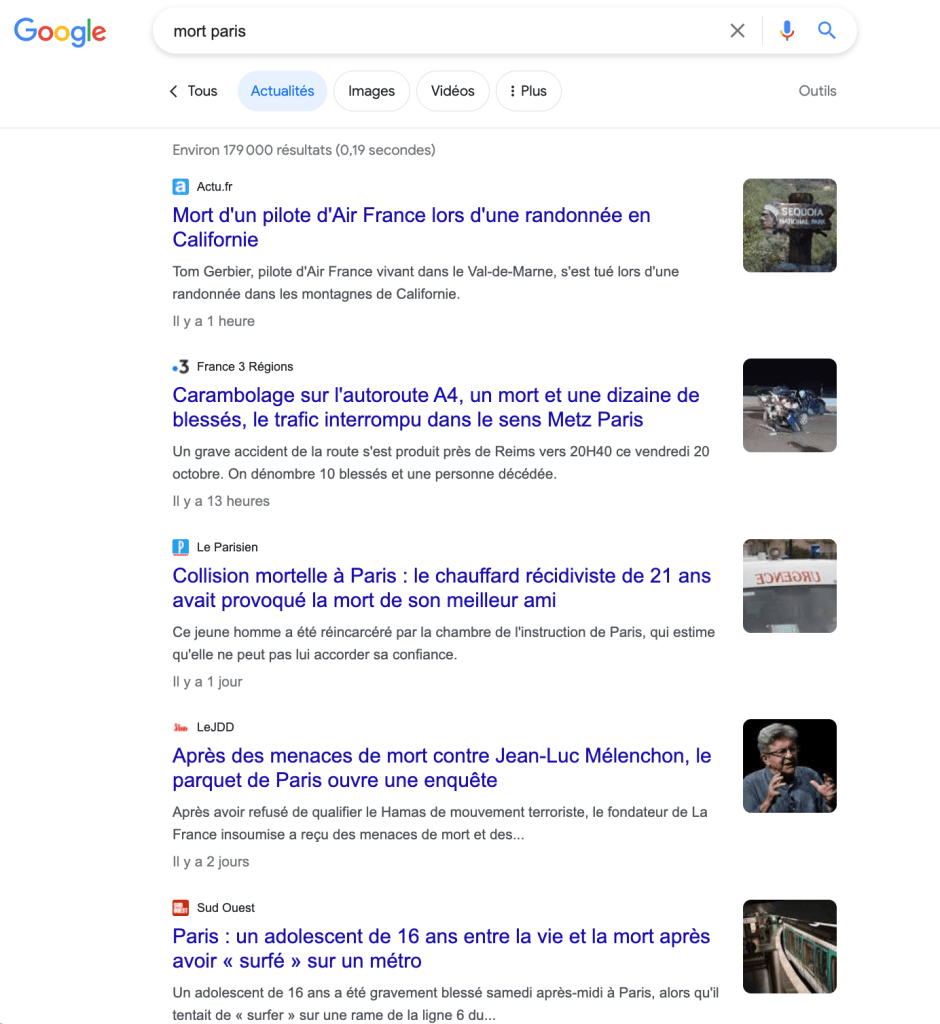Open the Outils options
The height and width of the screenshot is (1024, 940).
(x=817, y=91)
